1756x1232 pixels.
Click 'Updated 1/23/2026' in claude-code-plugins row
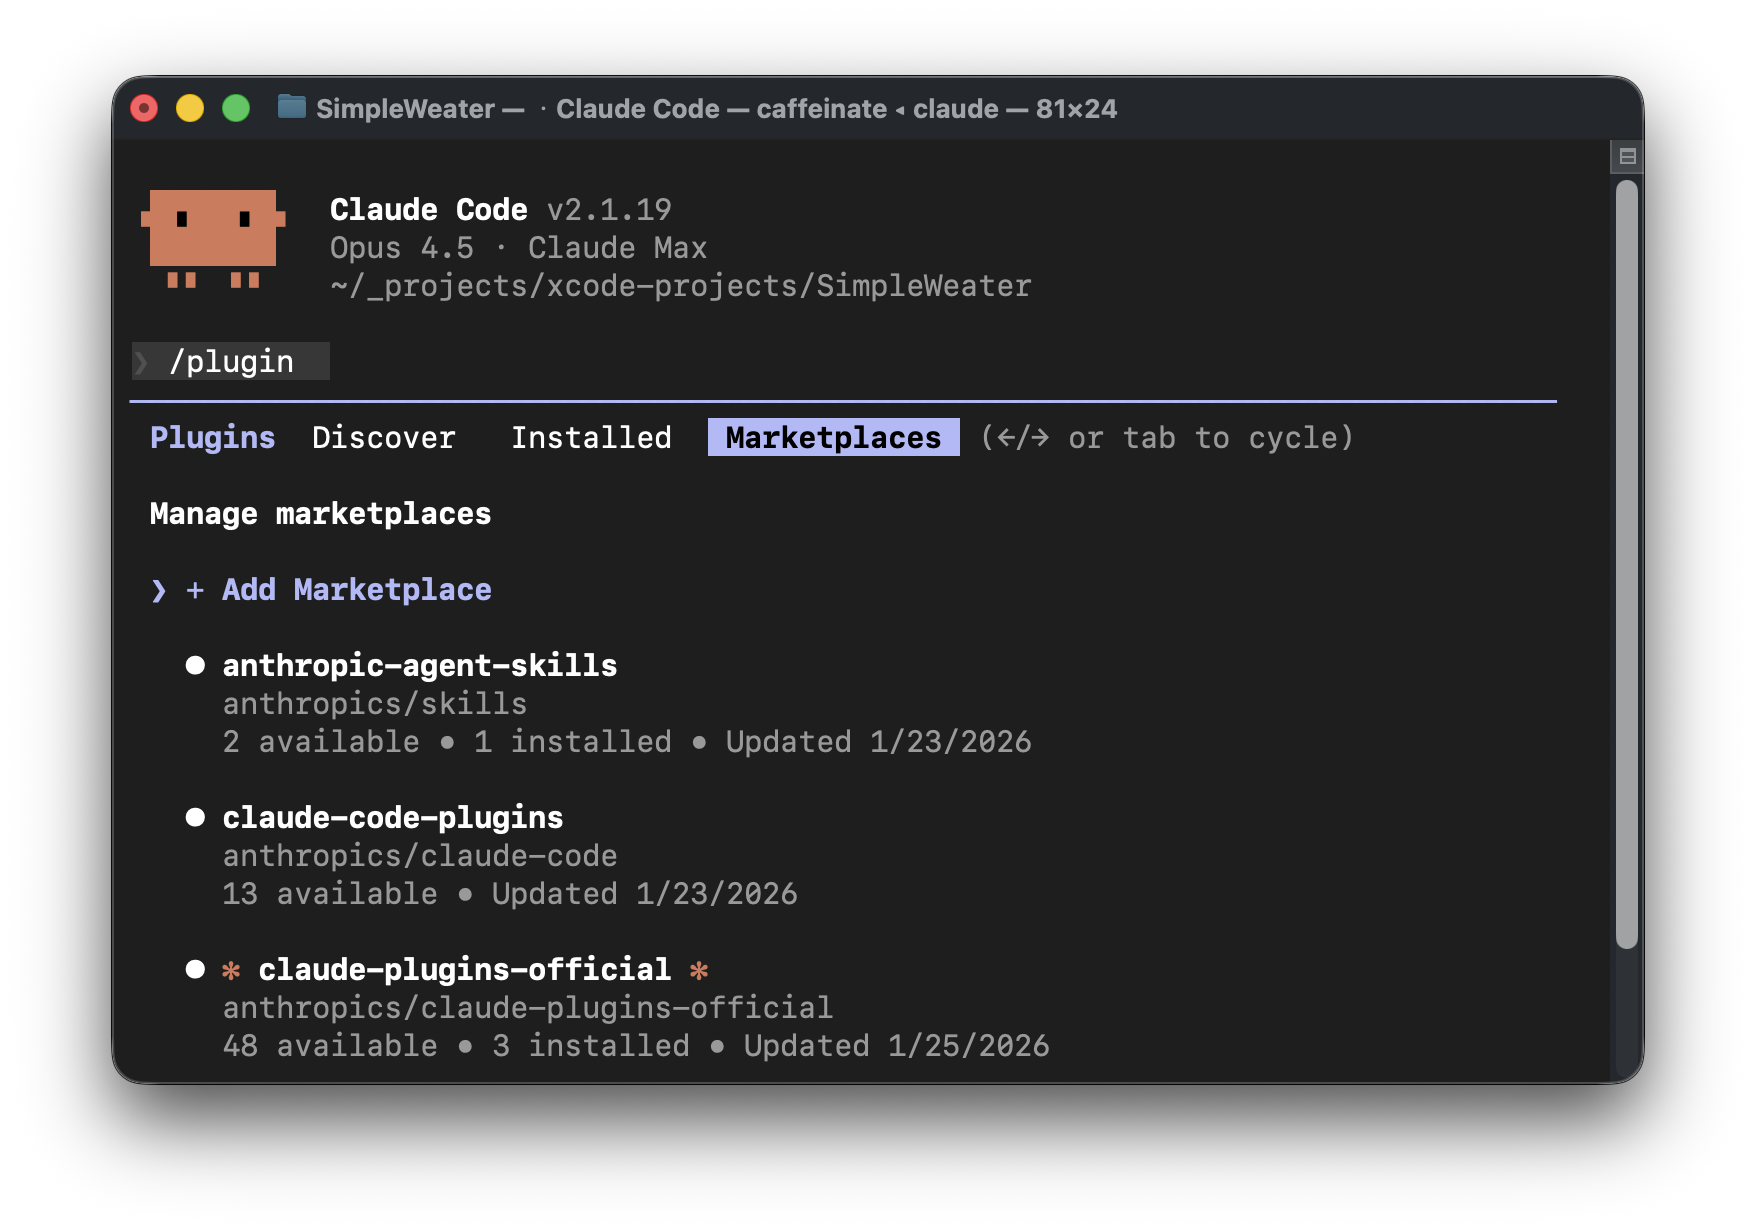pyautogui.click(x=645, y=893)
